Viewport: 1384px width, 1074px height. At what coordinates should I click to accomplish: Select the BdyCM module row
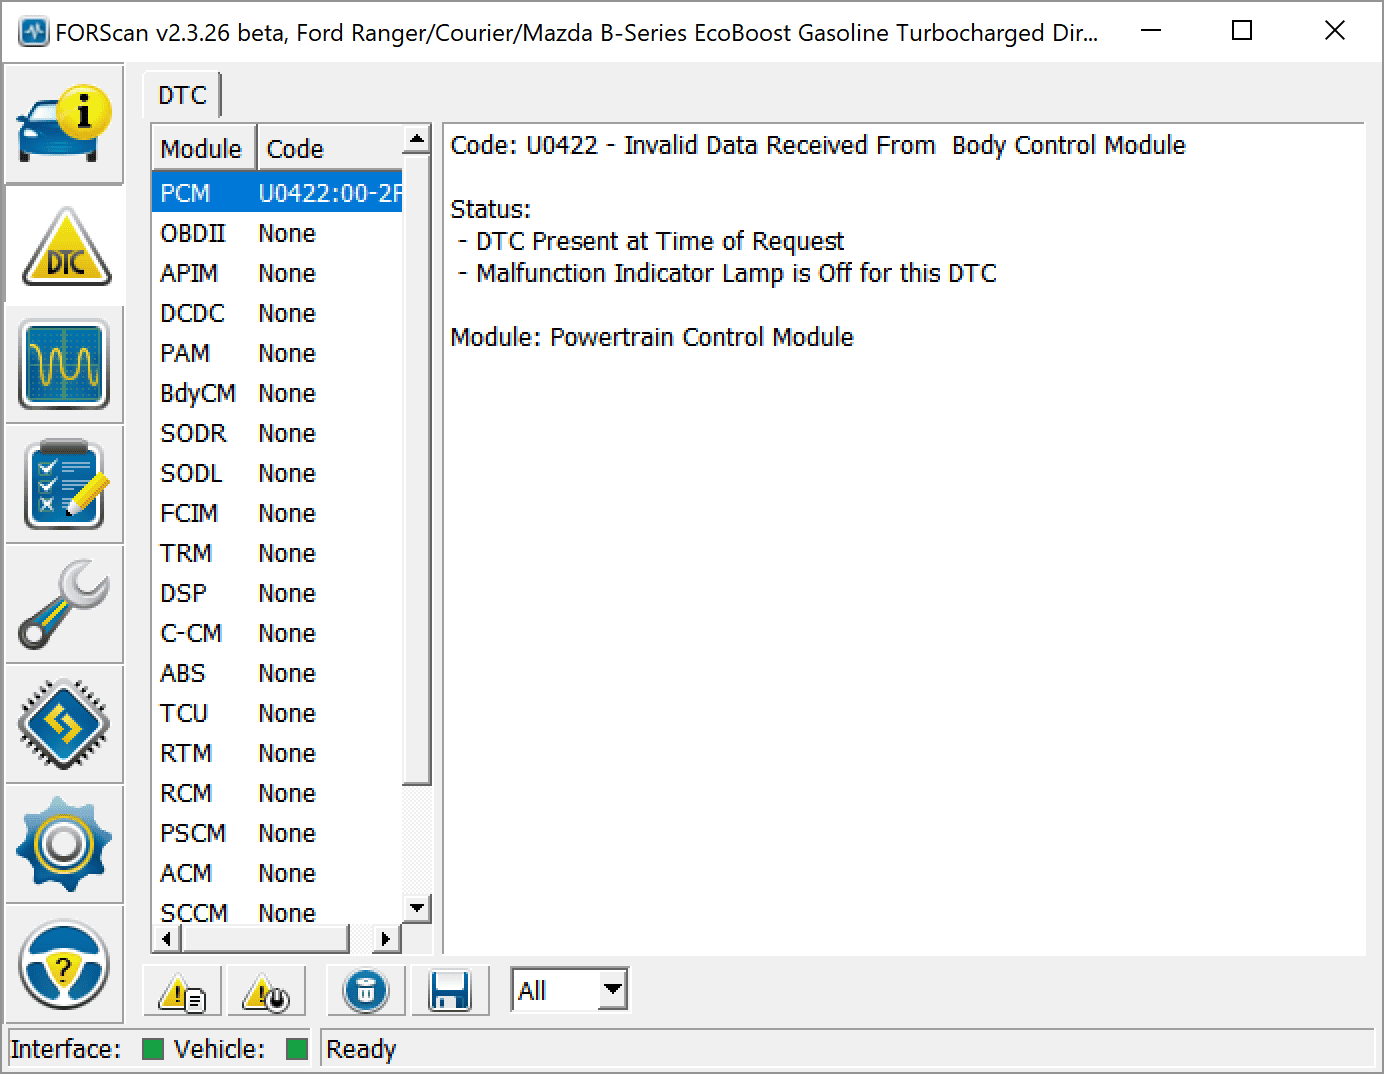tap(277, 393)
